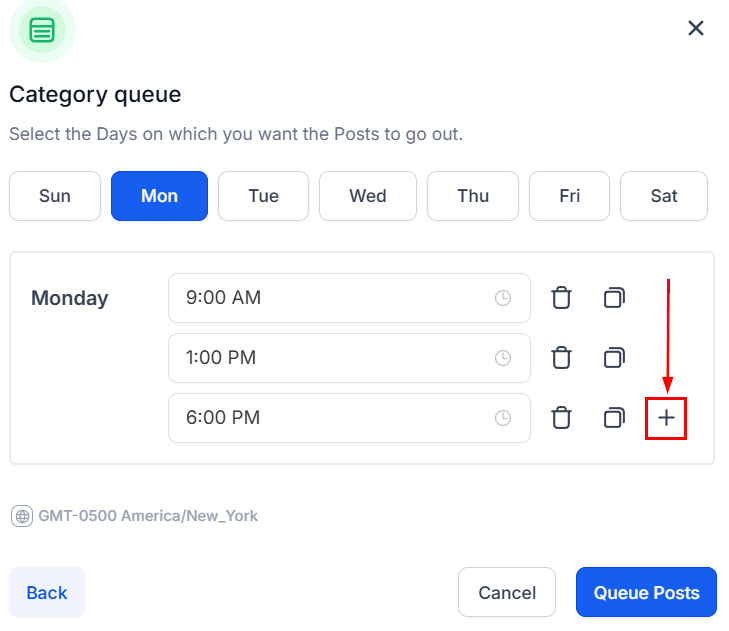This screenshot has width=729, height=631.
Task: Close the Category queue dialog
Action: [696, 28]
